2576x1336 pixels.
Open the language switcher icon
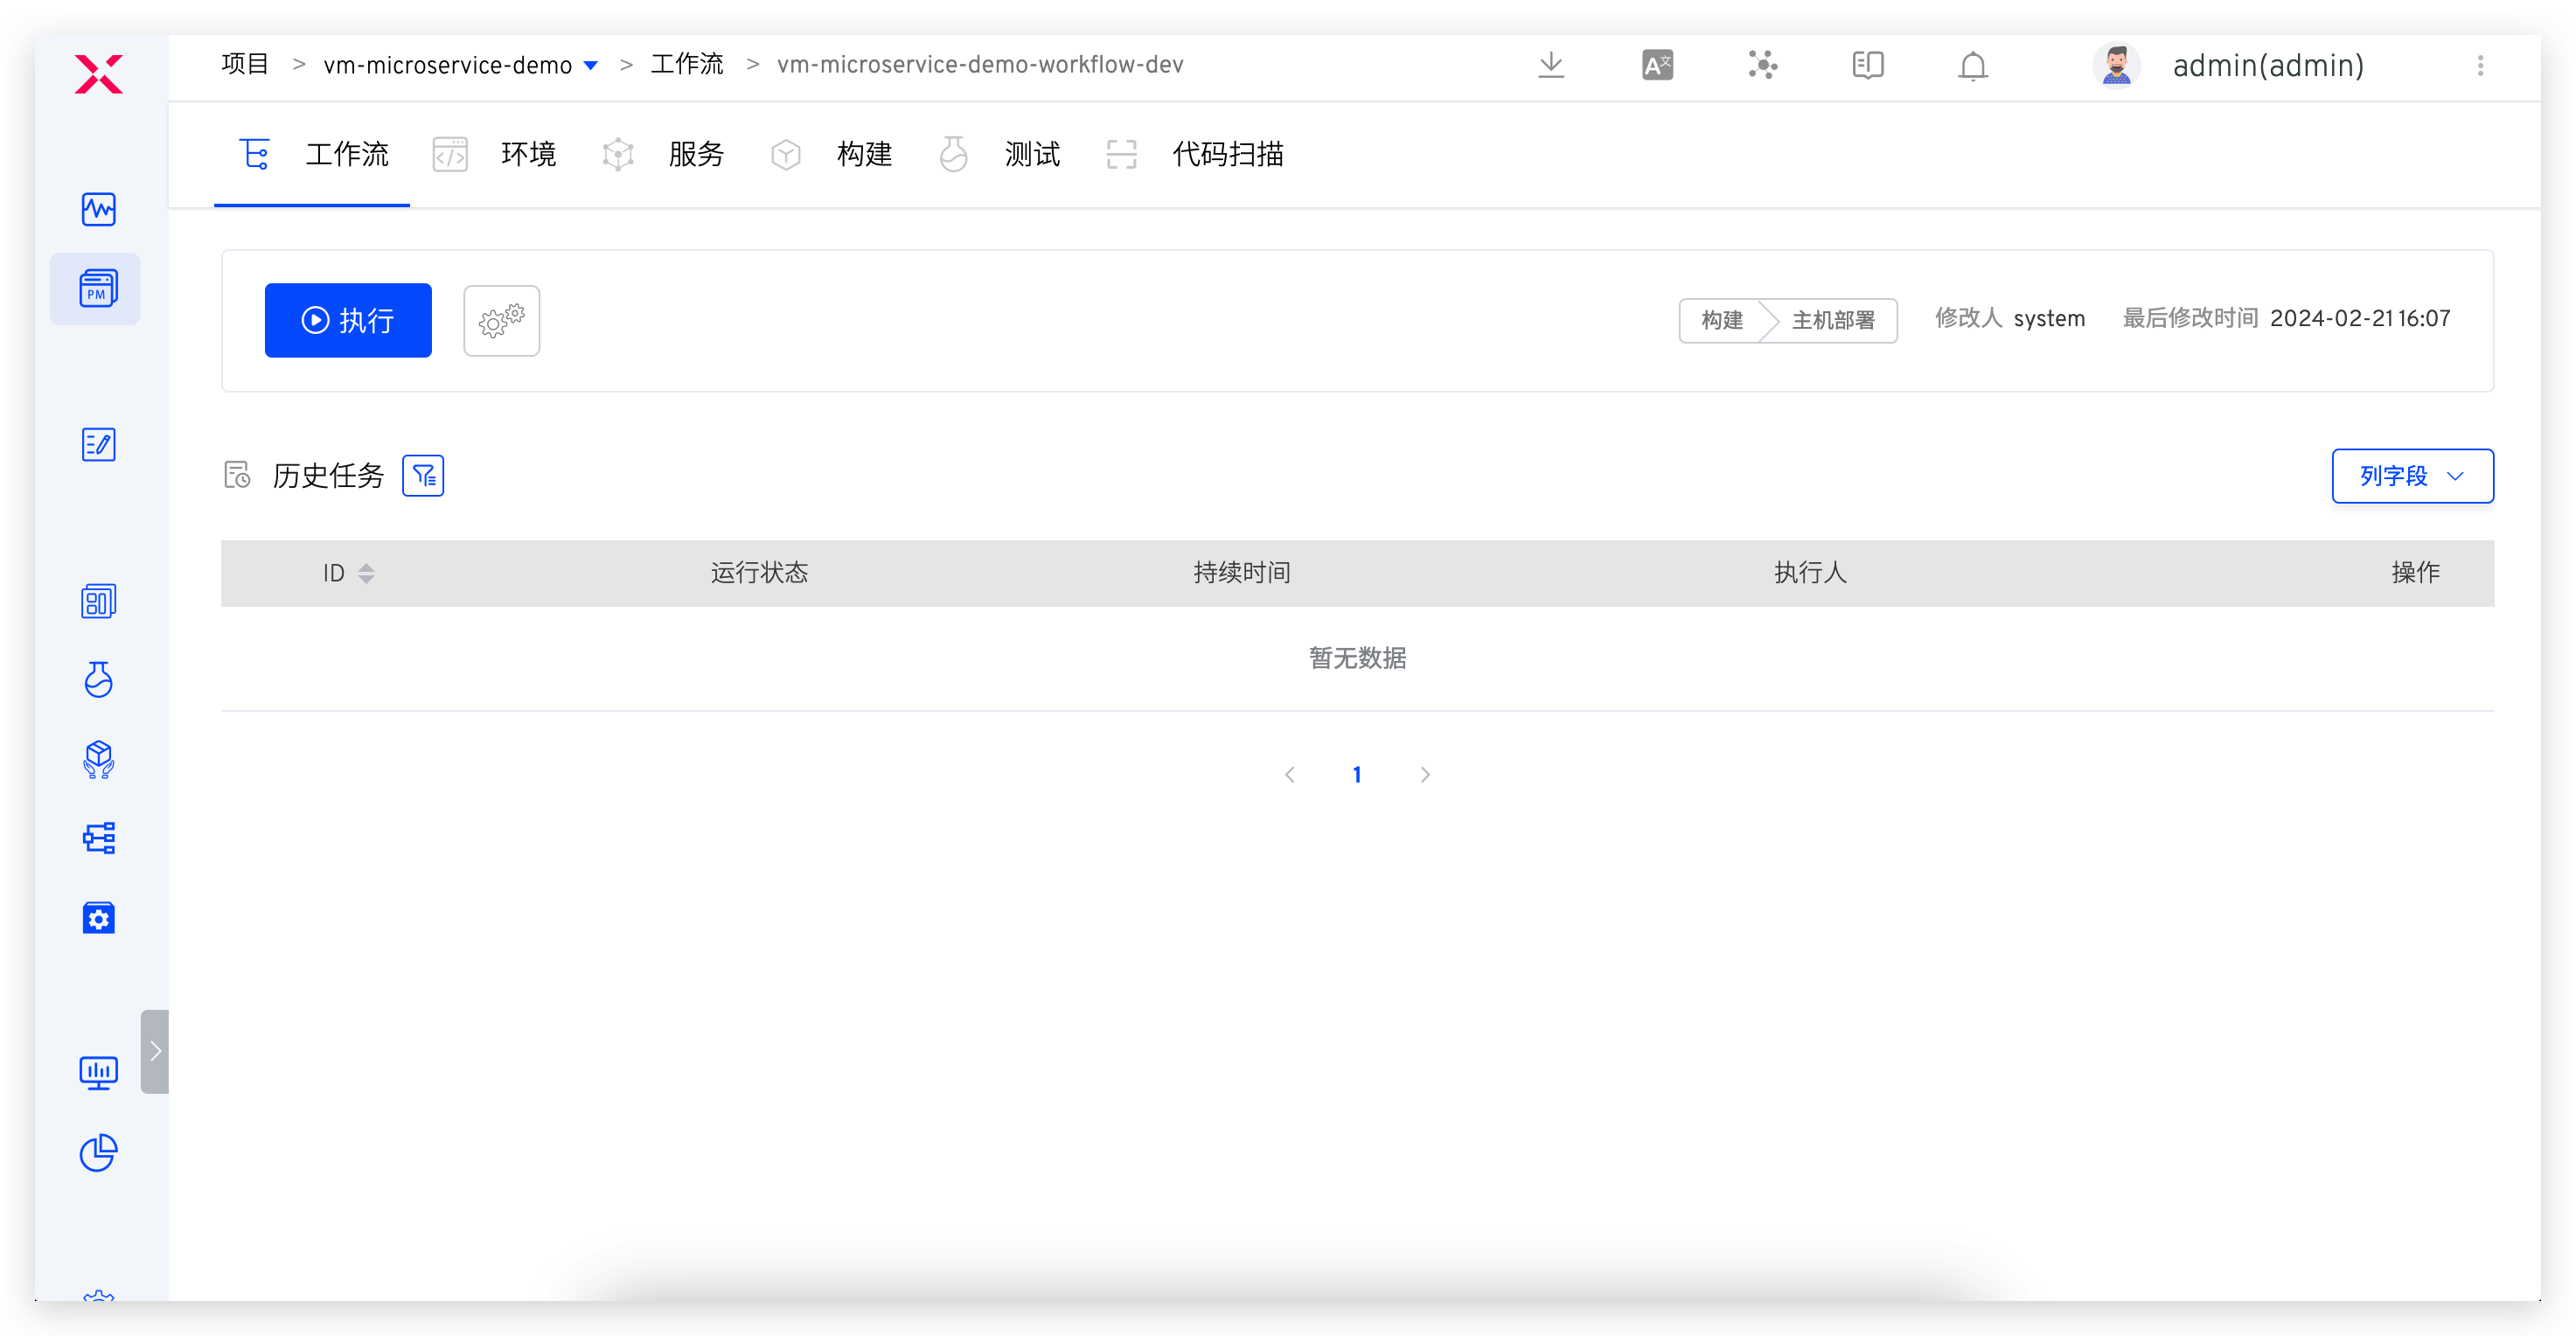click(1656, 64)
